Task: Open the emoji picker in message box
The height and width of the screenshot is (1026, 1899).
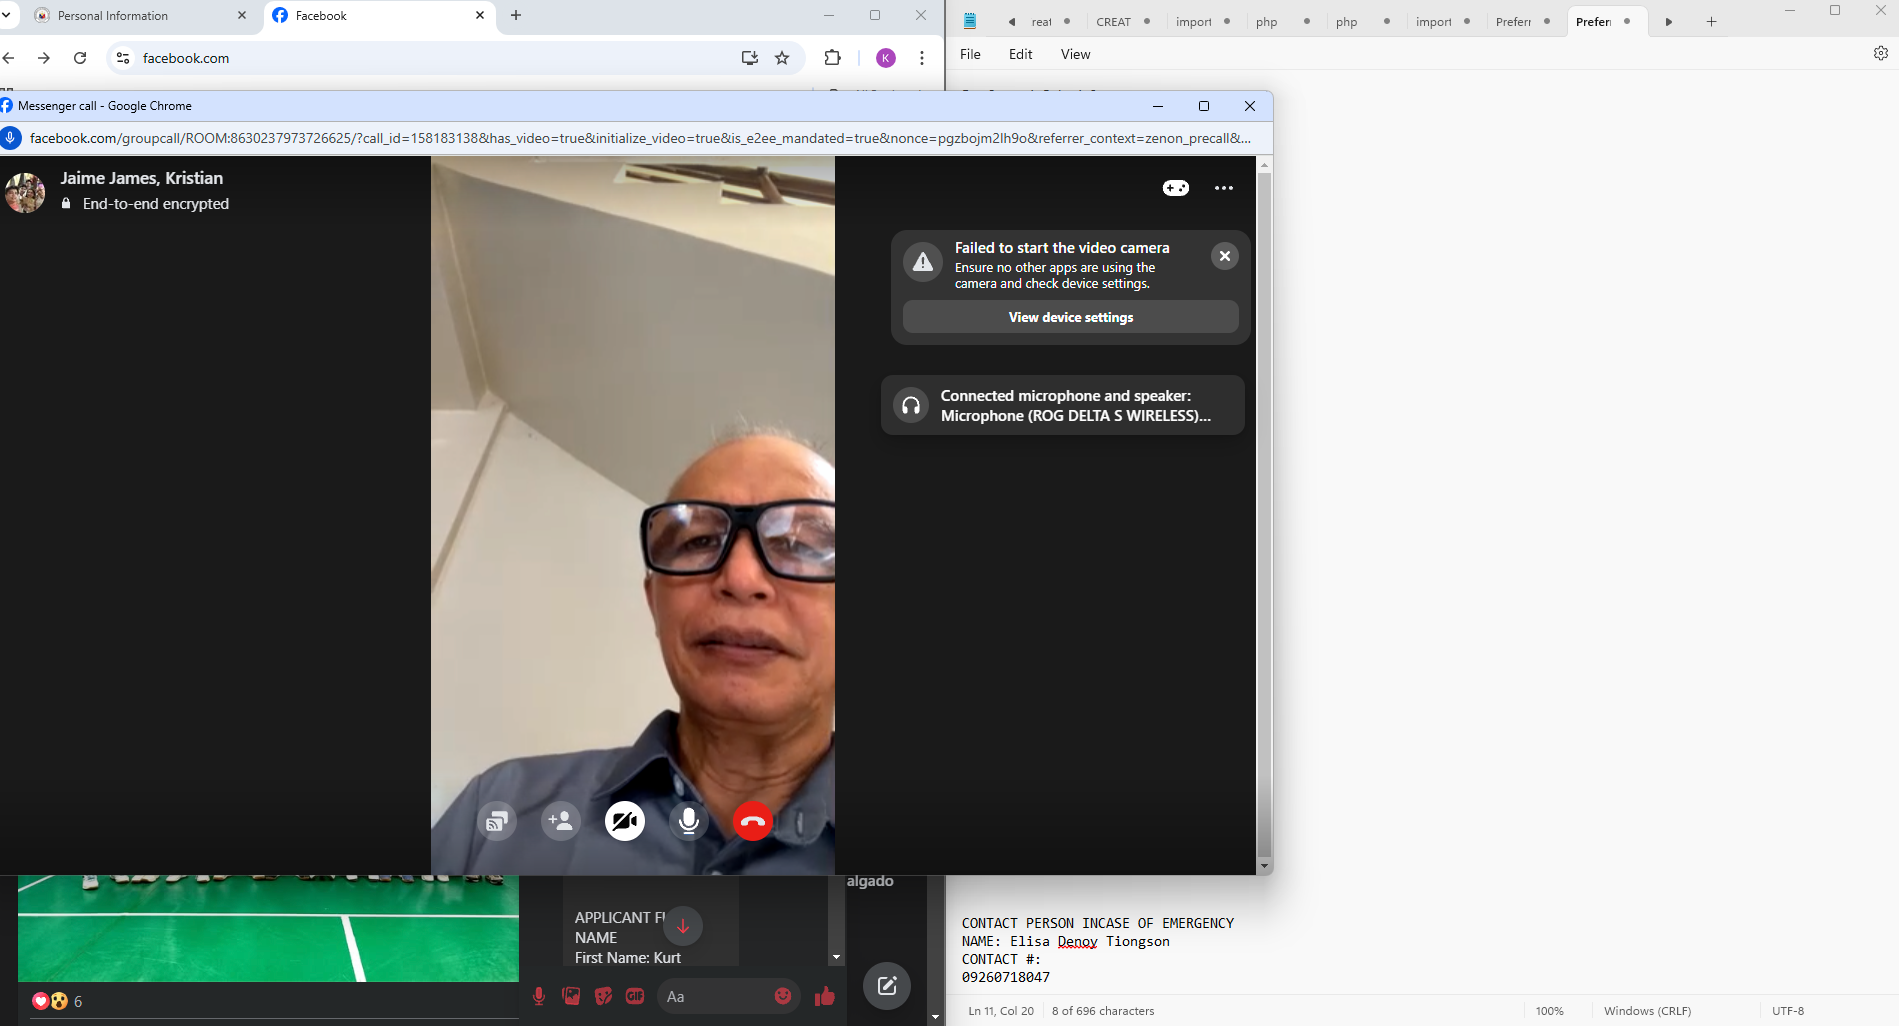Action: click(x=783, y=996)
